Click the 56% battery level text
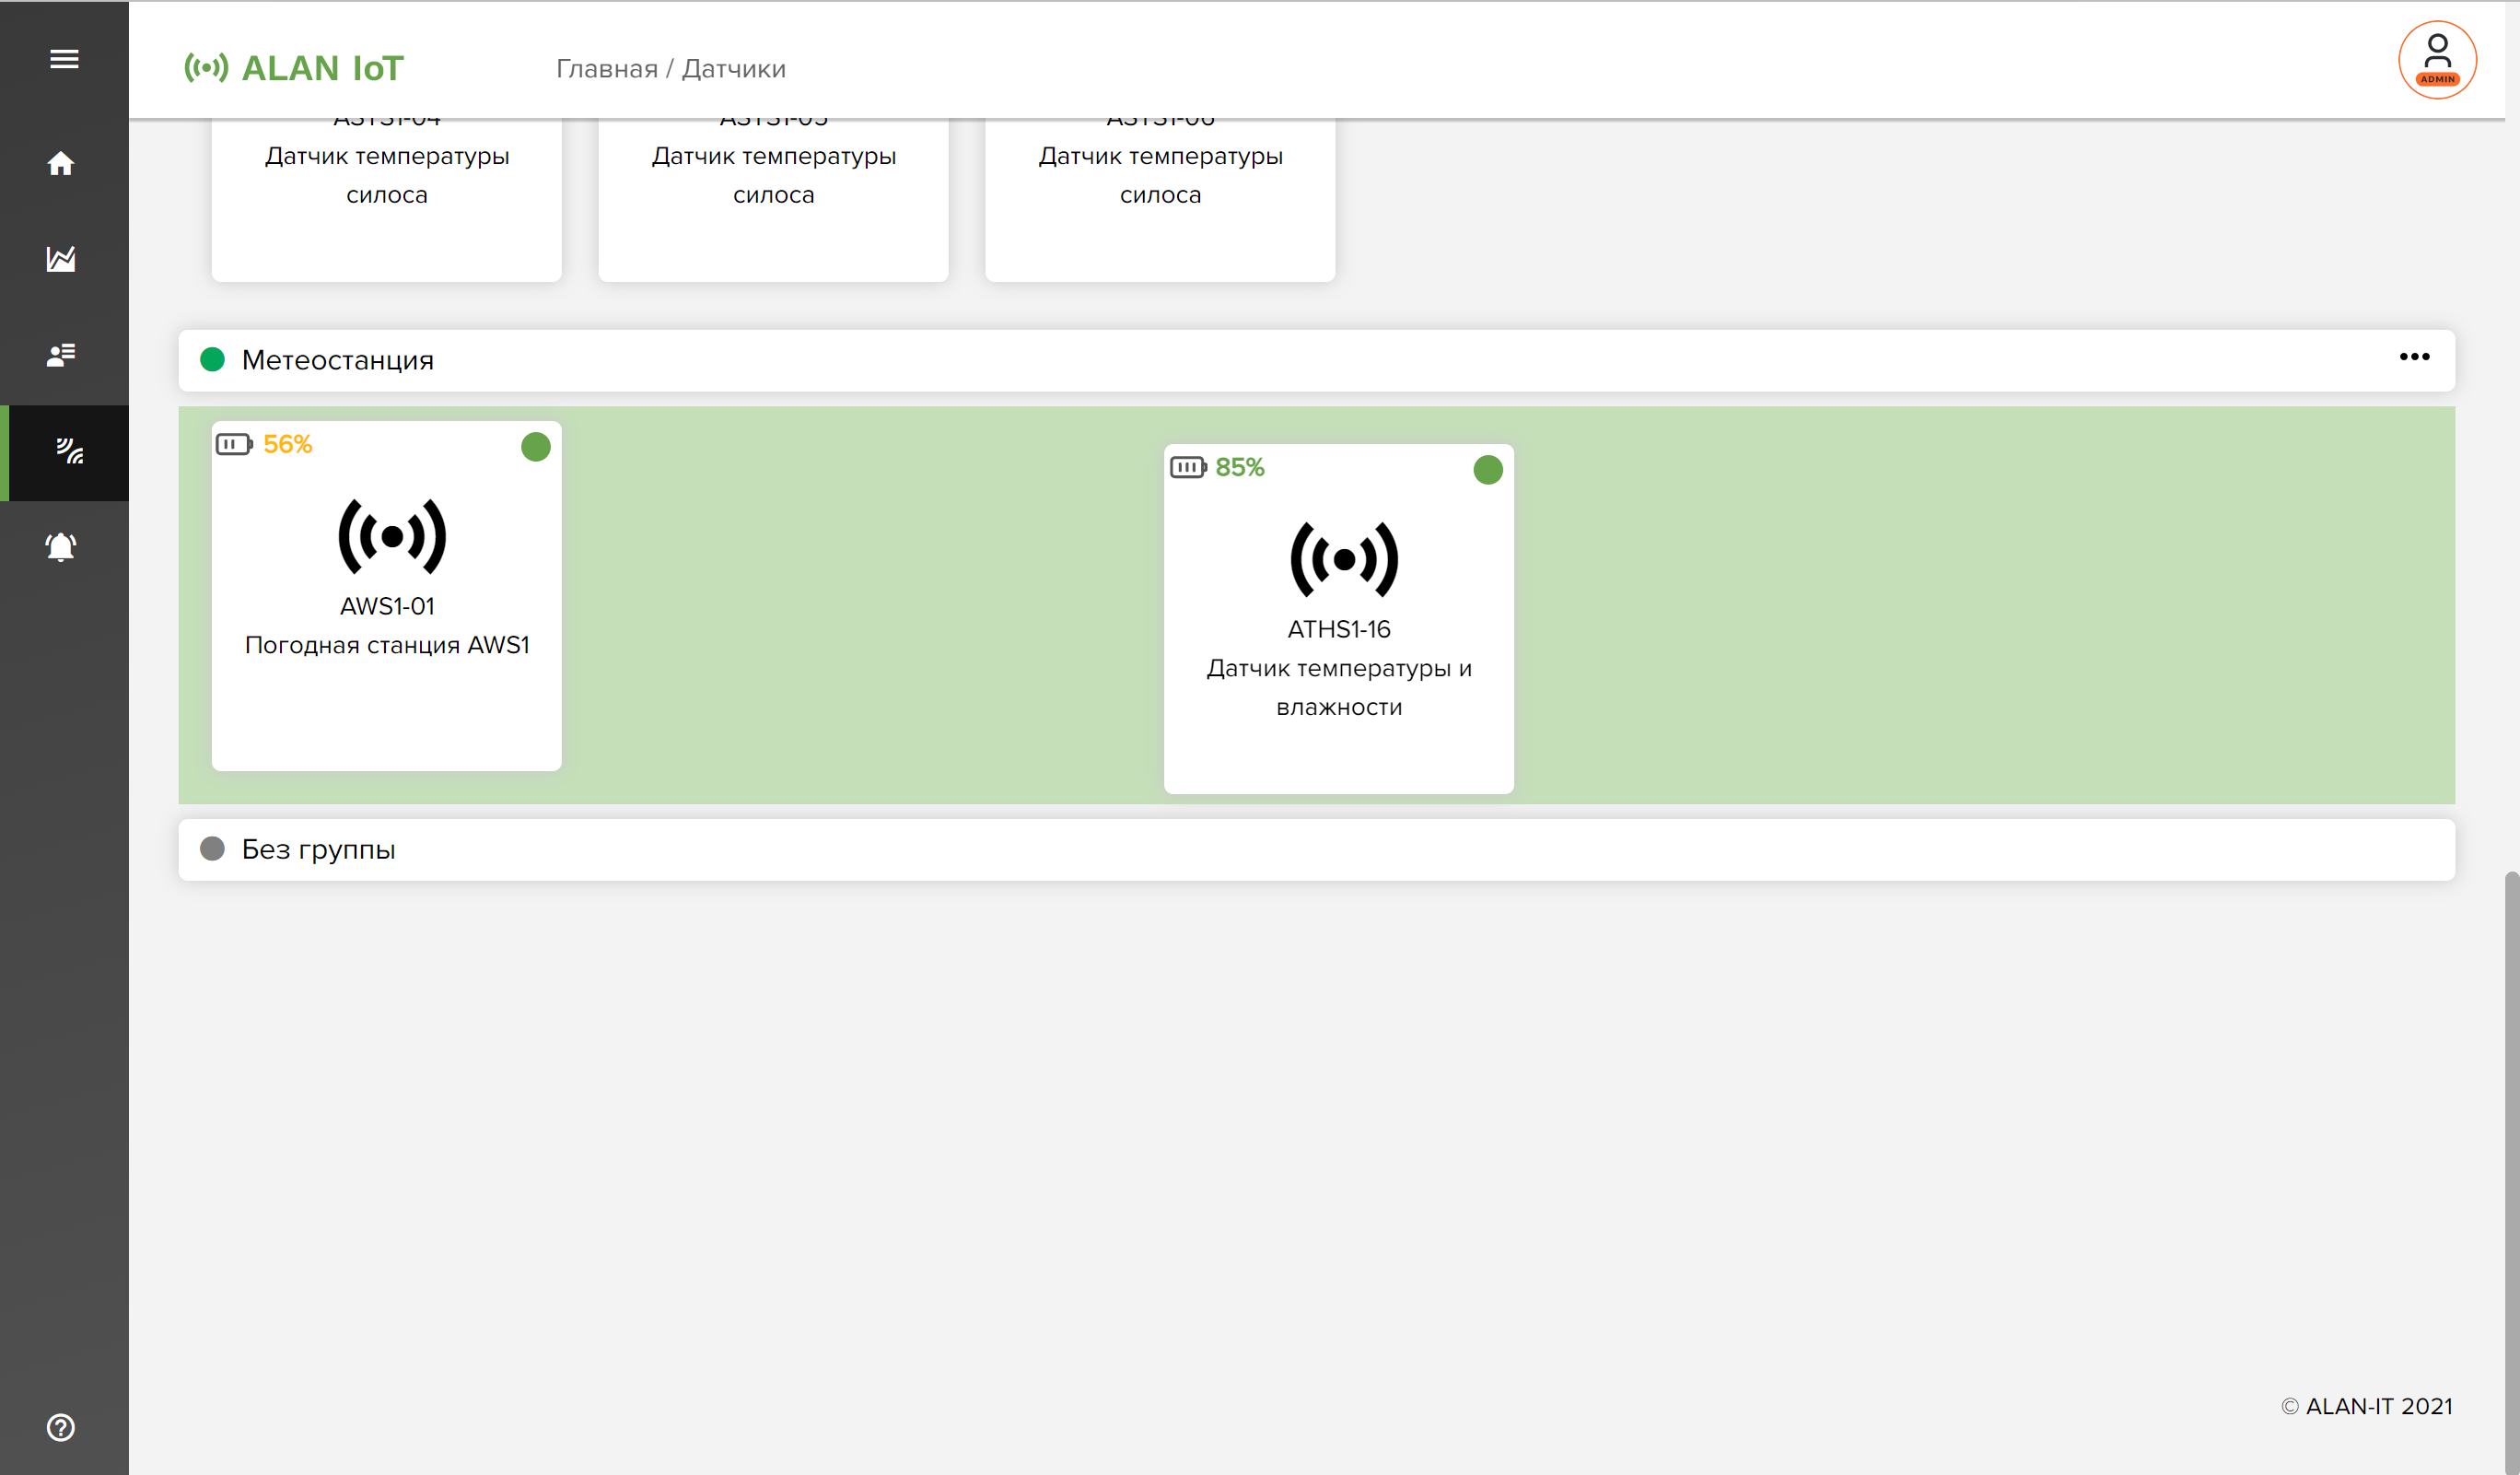The image size is (2520, 1475). click(288, 445)
